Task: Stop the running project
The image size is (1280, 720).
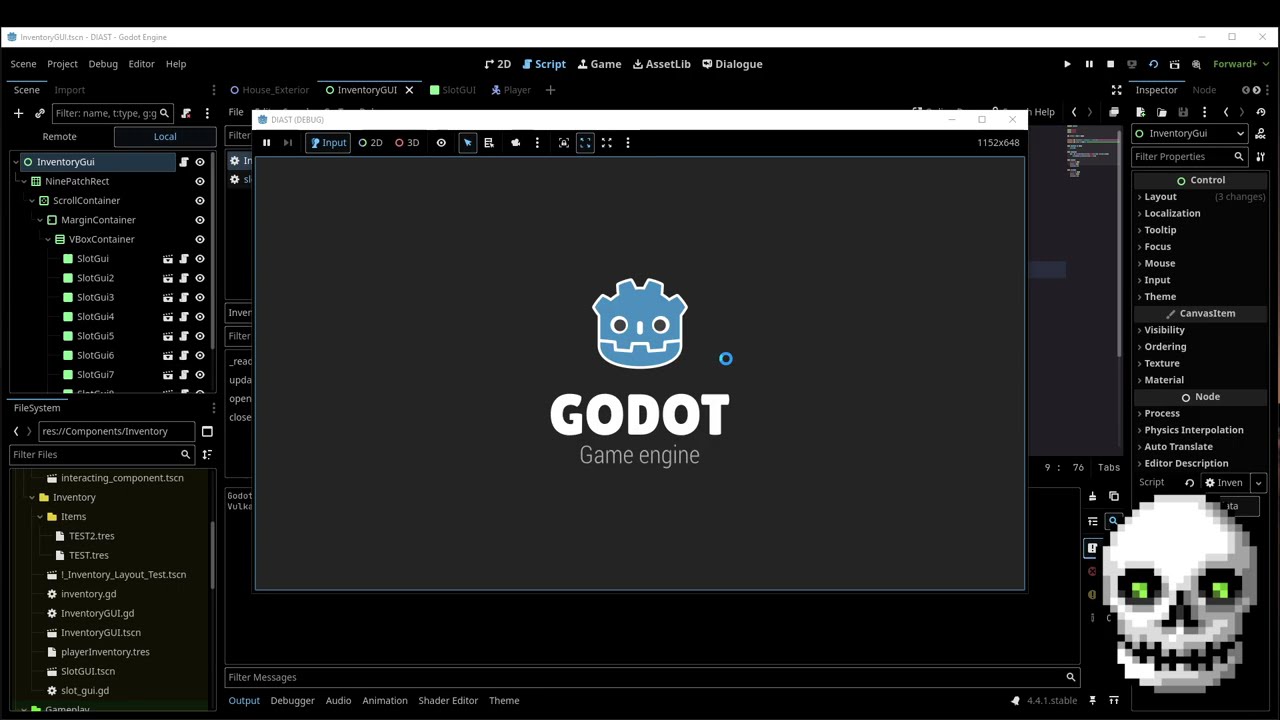Action: 1110,64
